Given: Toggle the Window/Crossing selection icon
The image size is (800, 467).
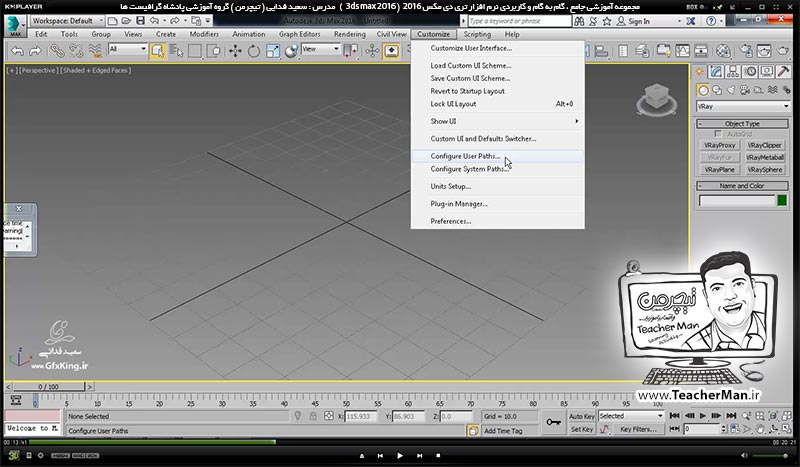Looking at the screenshot, I should click(x=214, y=51).
